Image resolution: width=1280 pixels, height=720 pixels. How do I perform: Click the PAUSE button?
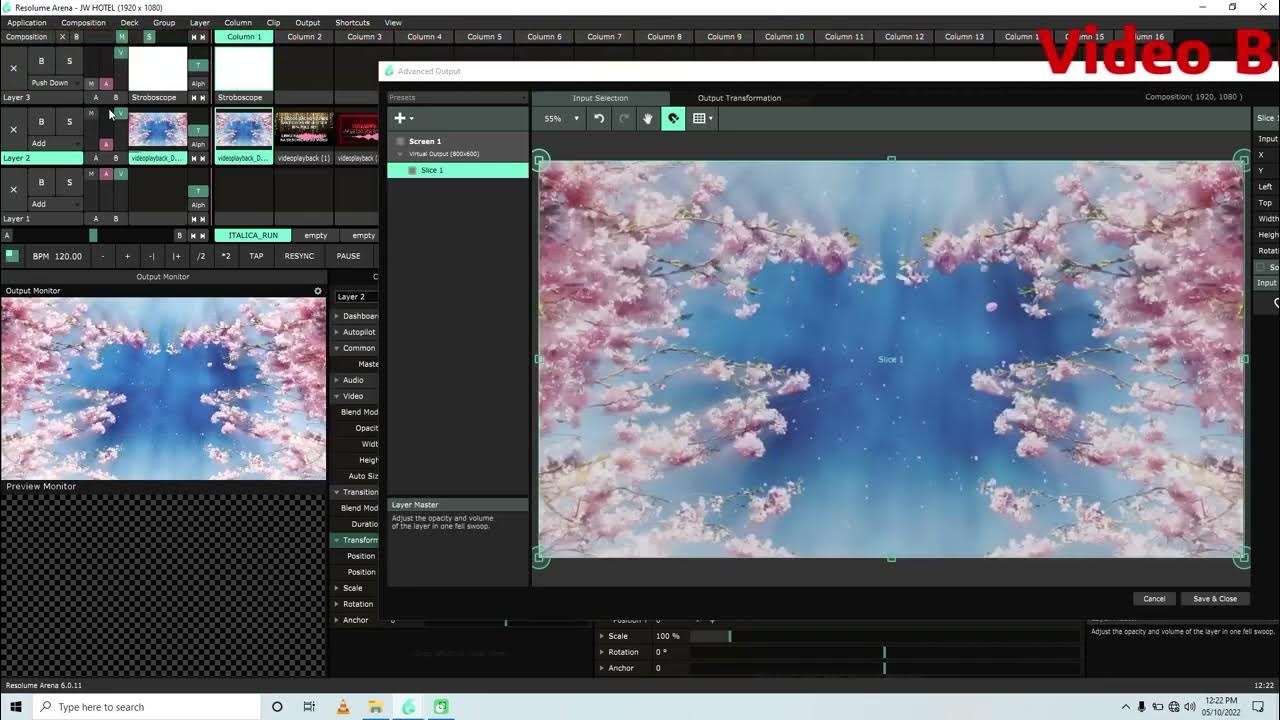click(348, 256)
